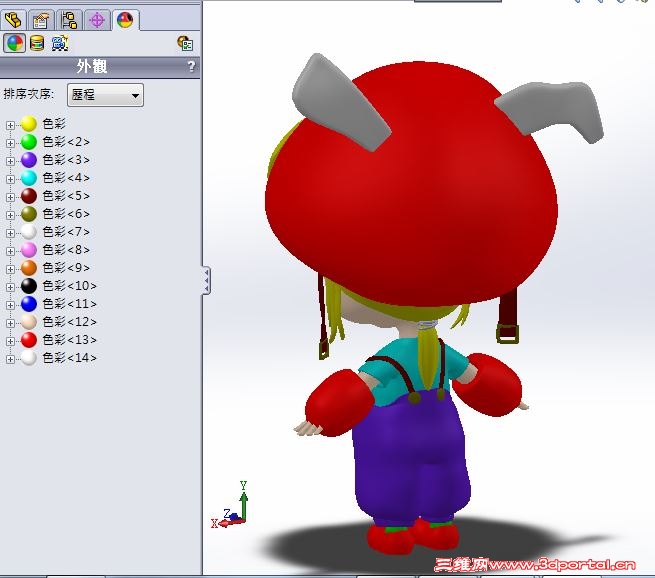
Task: Expand the 色彩<4> tree node
Action: point(10,179)
